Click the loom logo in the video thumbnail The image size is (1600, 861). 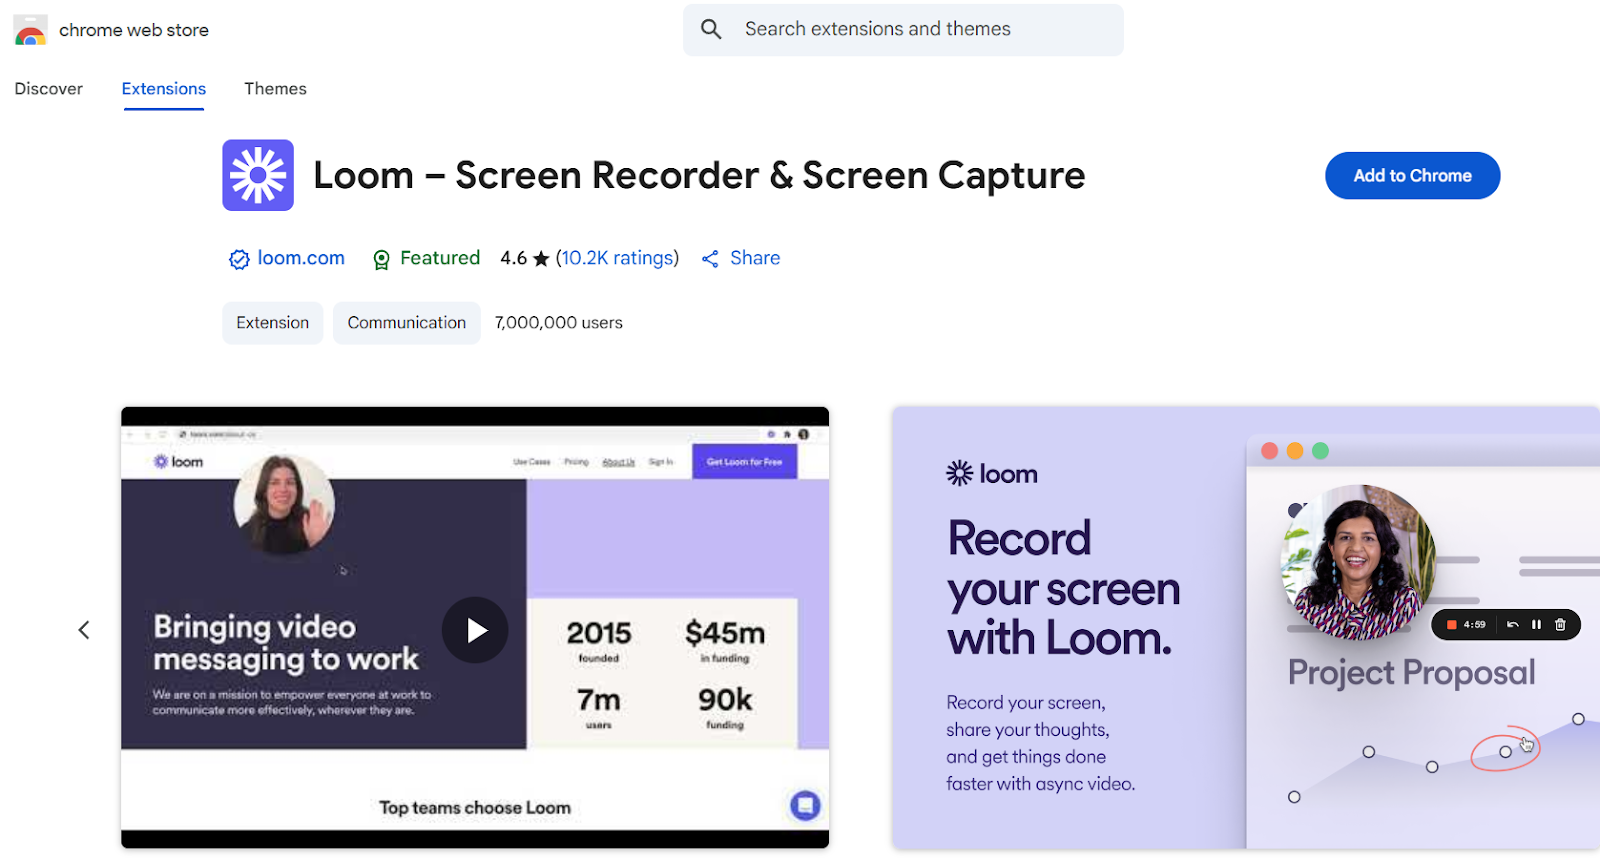178,462
